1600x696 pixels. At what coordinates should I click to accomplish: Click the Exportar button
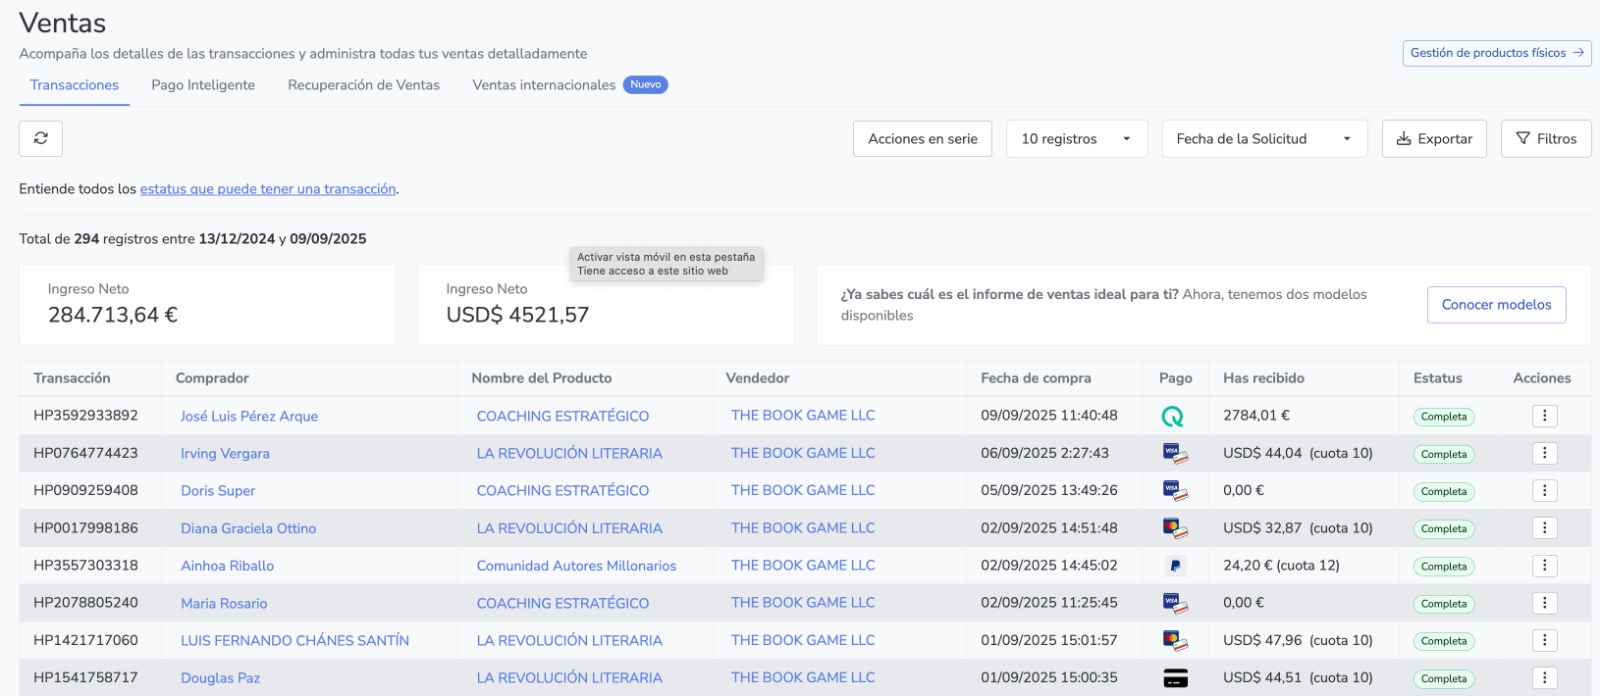click(1434, 139)
